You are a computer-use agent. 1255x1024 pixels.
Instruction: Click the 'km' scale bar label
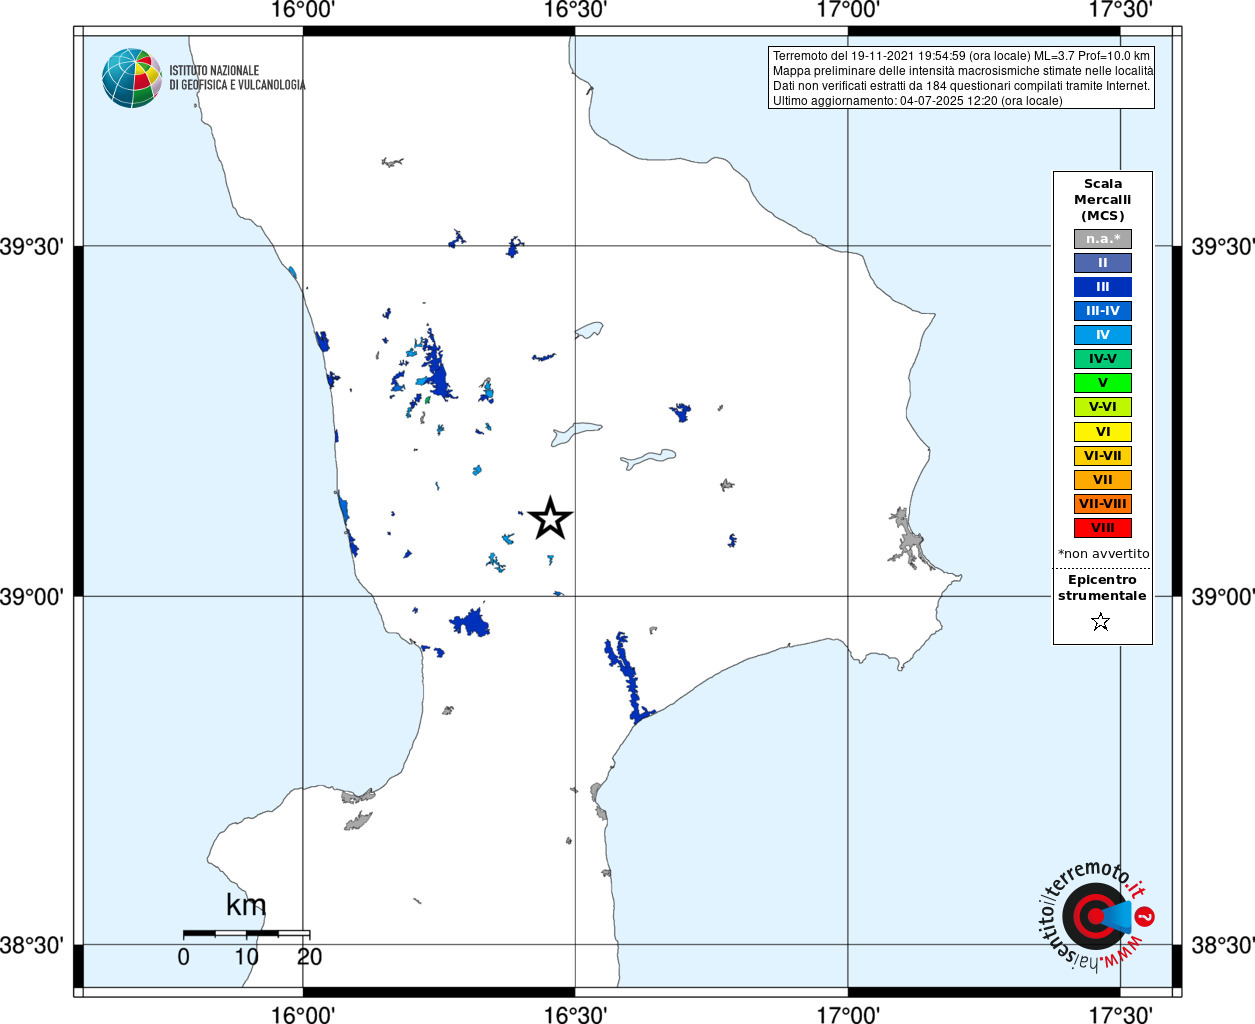[x=246, y=905]
